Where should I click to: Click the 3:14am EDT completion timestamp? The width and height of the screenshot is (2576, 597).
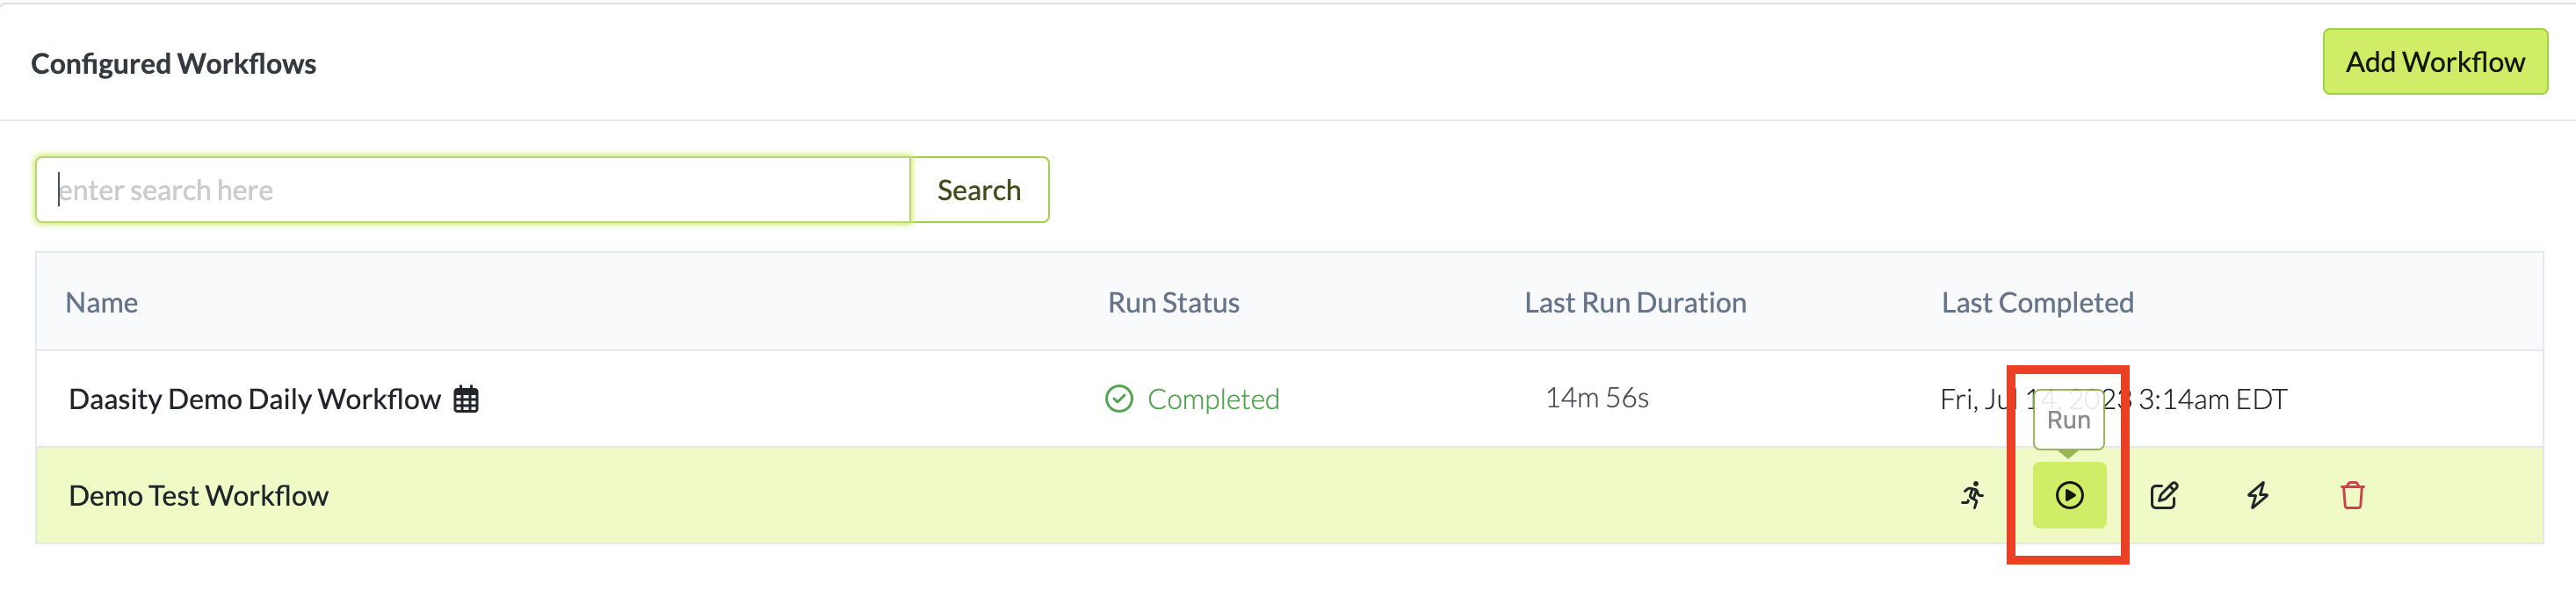click(2212, 399)
